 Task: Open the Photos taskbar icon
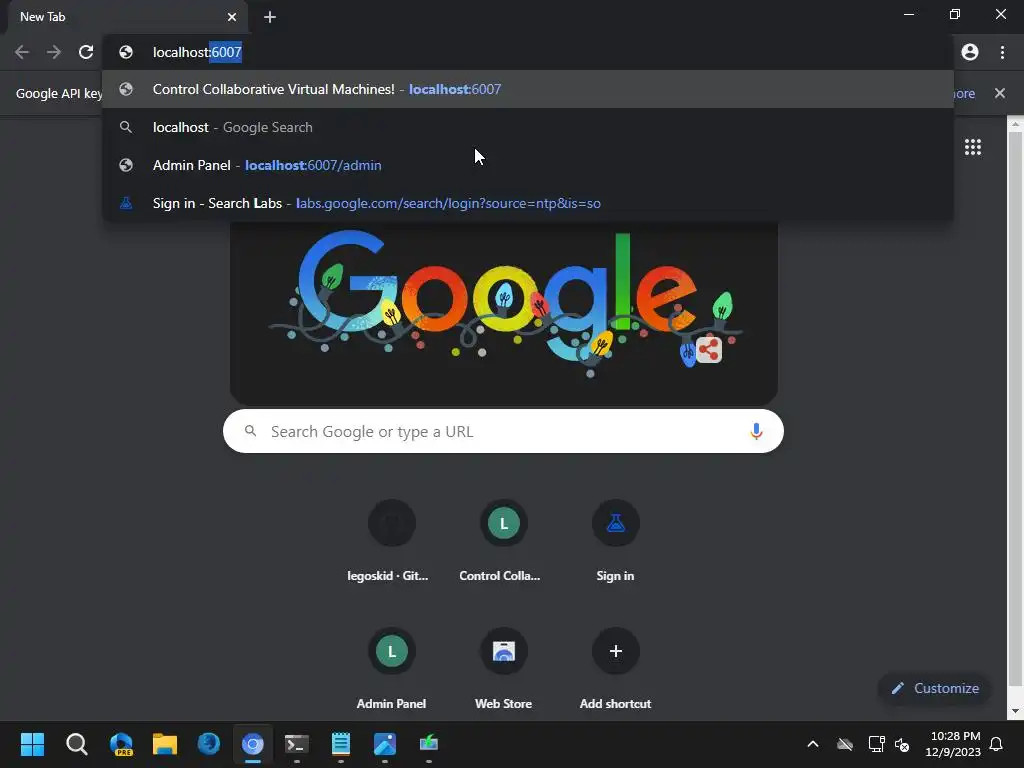tap(385, 744)
